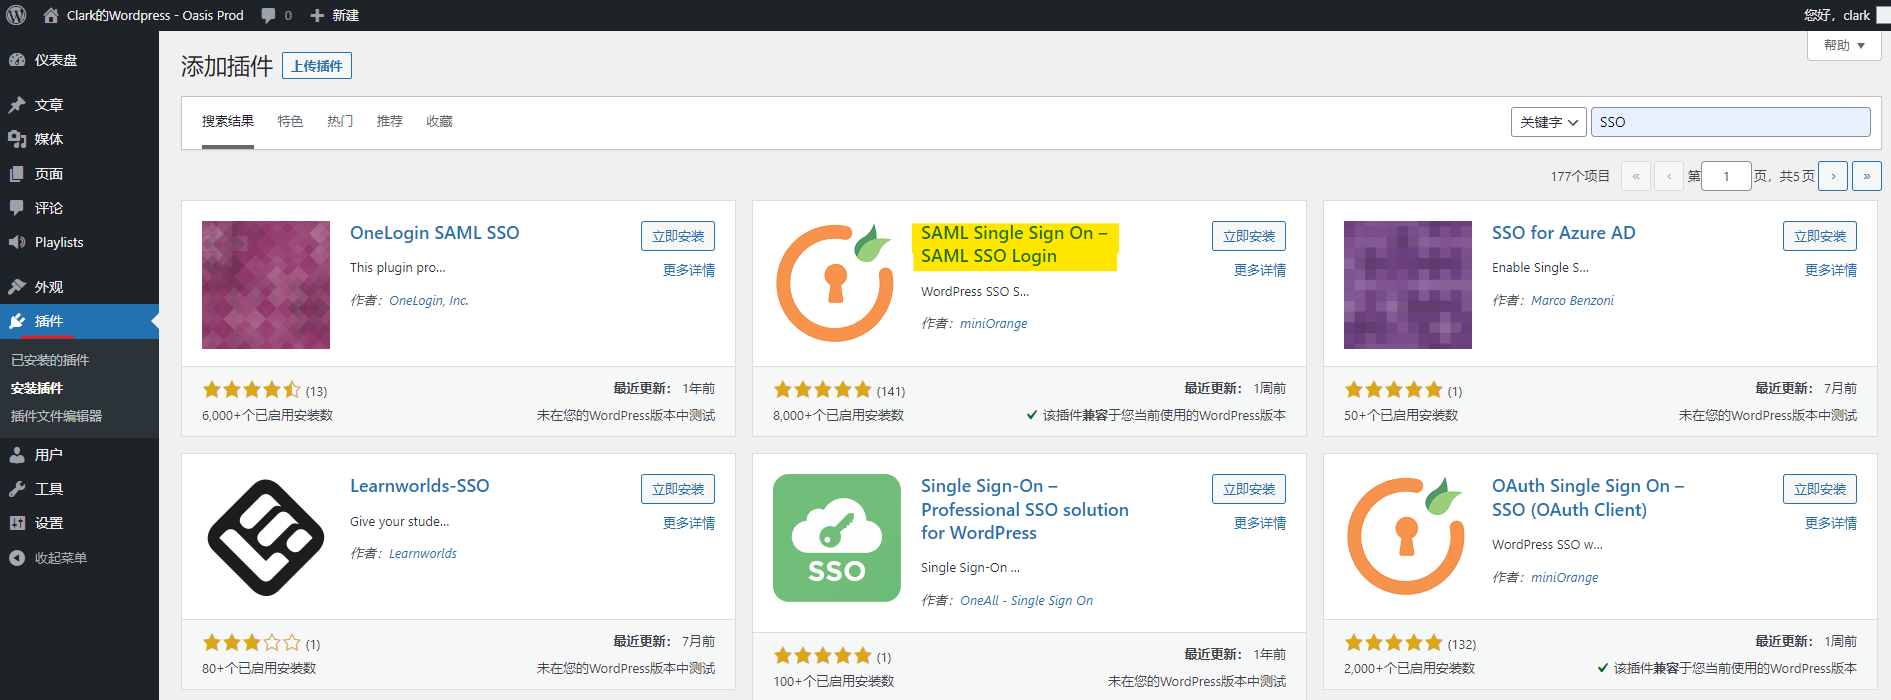Open the 外观 appearance menu
The image size is (1891, 700).
click(x=48, y=287)
